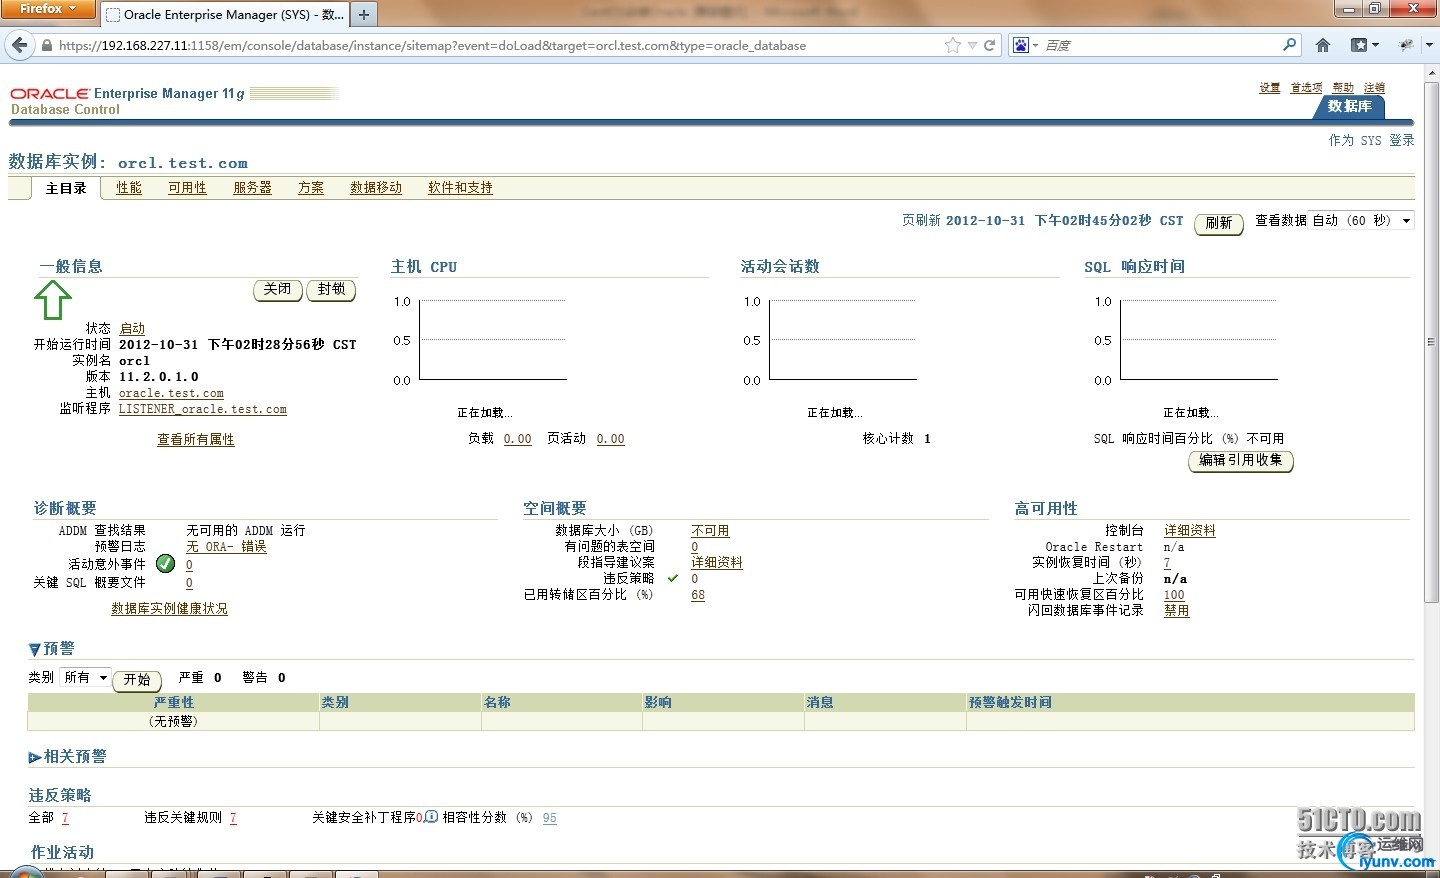Click the compliance score 95 link
The width and height of the screenshot is (1440, 878).
coord(550,818)
